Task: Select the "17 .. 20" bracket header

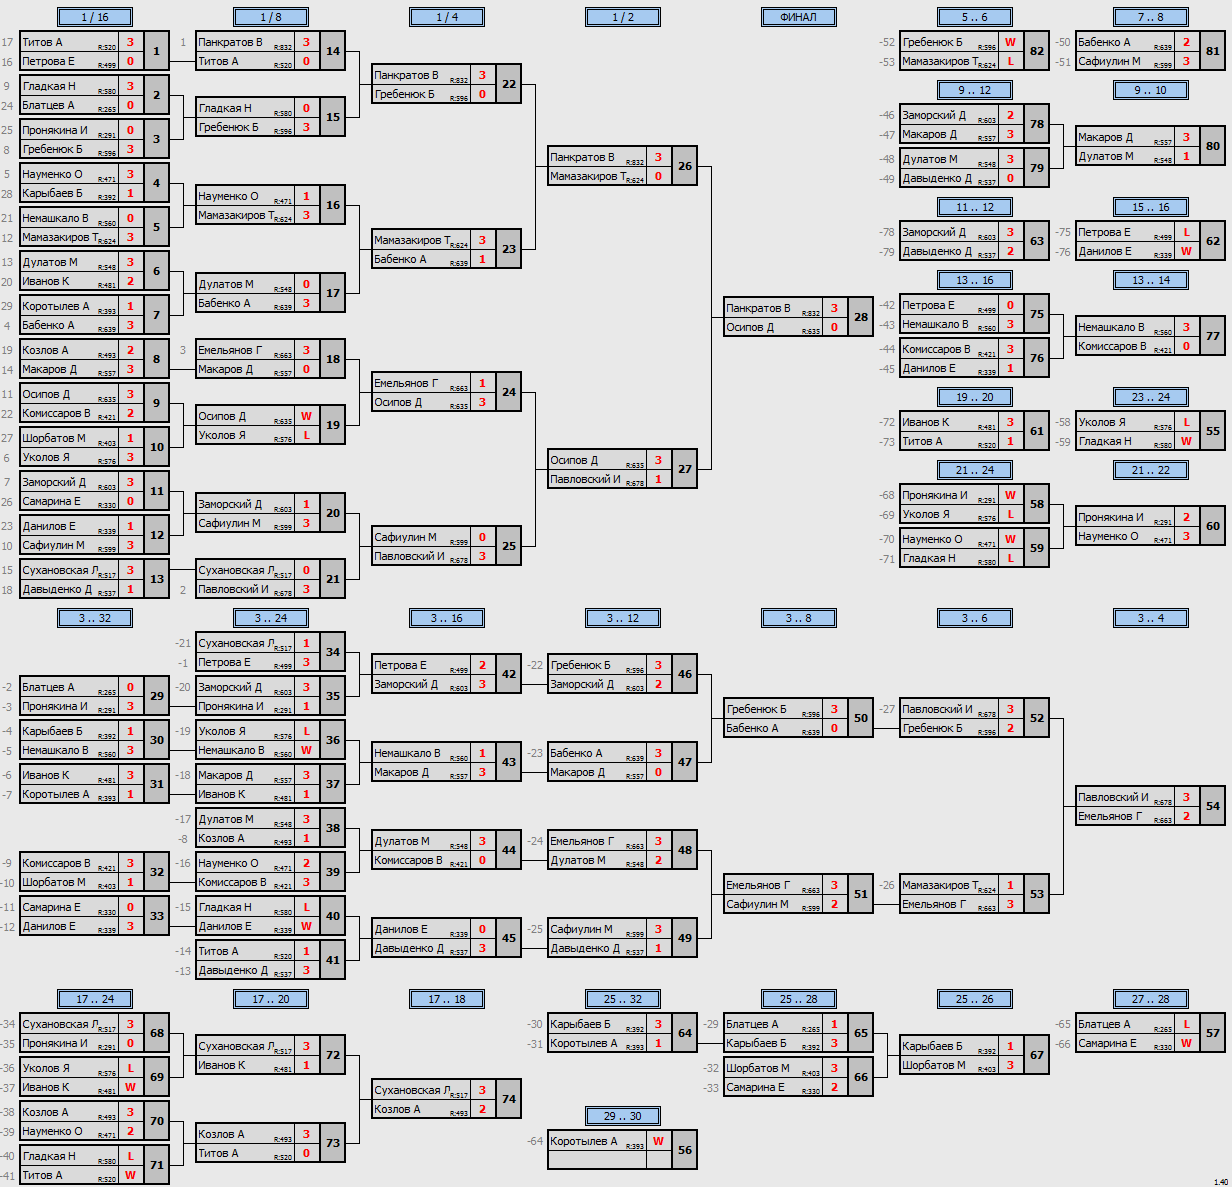Action: [x=271, y=999]
